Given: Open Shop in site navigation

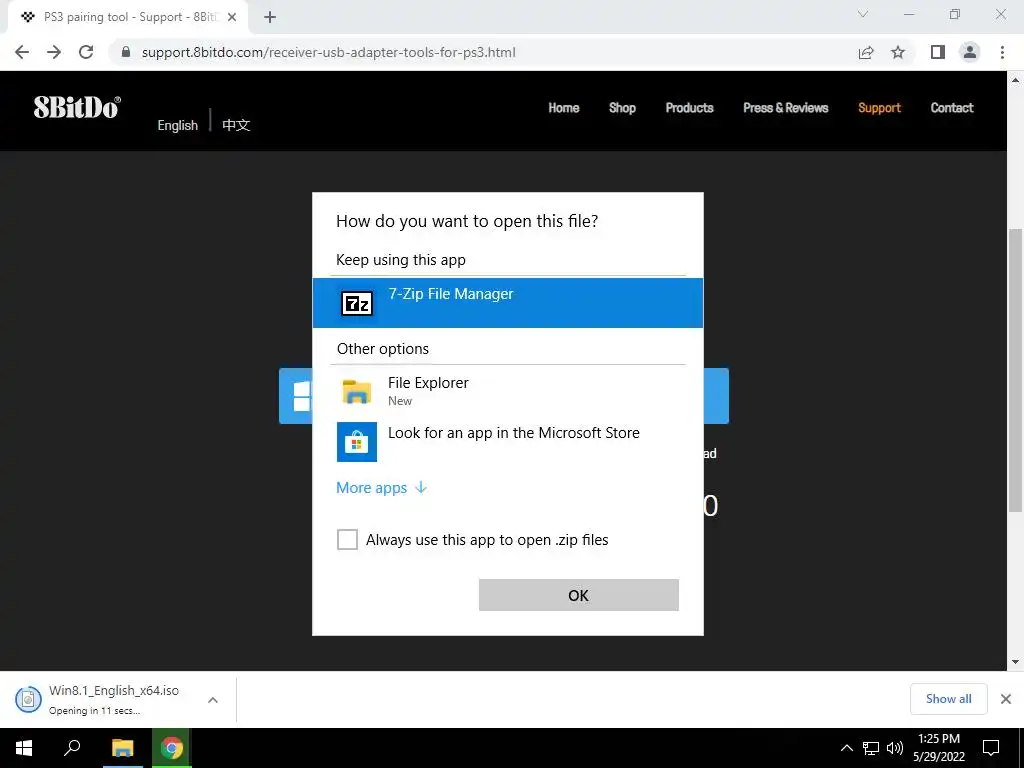Looking at the screenshot, I should pyautogui.click(x=622, y=108).
